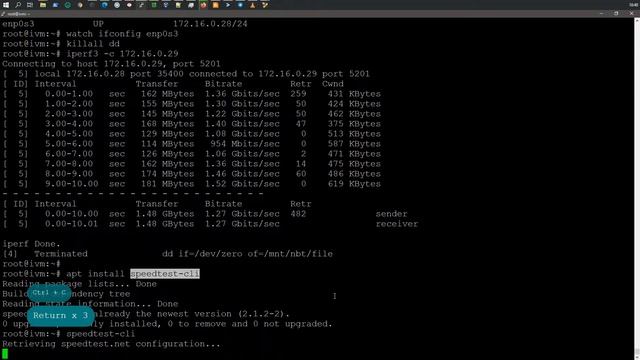Click the '1.52 Gbits/sec' bitrate value
Screen dimensions: 640x360
click(x=242, y=184)
